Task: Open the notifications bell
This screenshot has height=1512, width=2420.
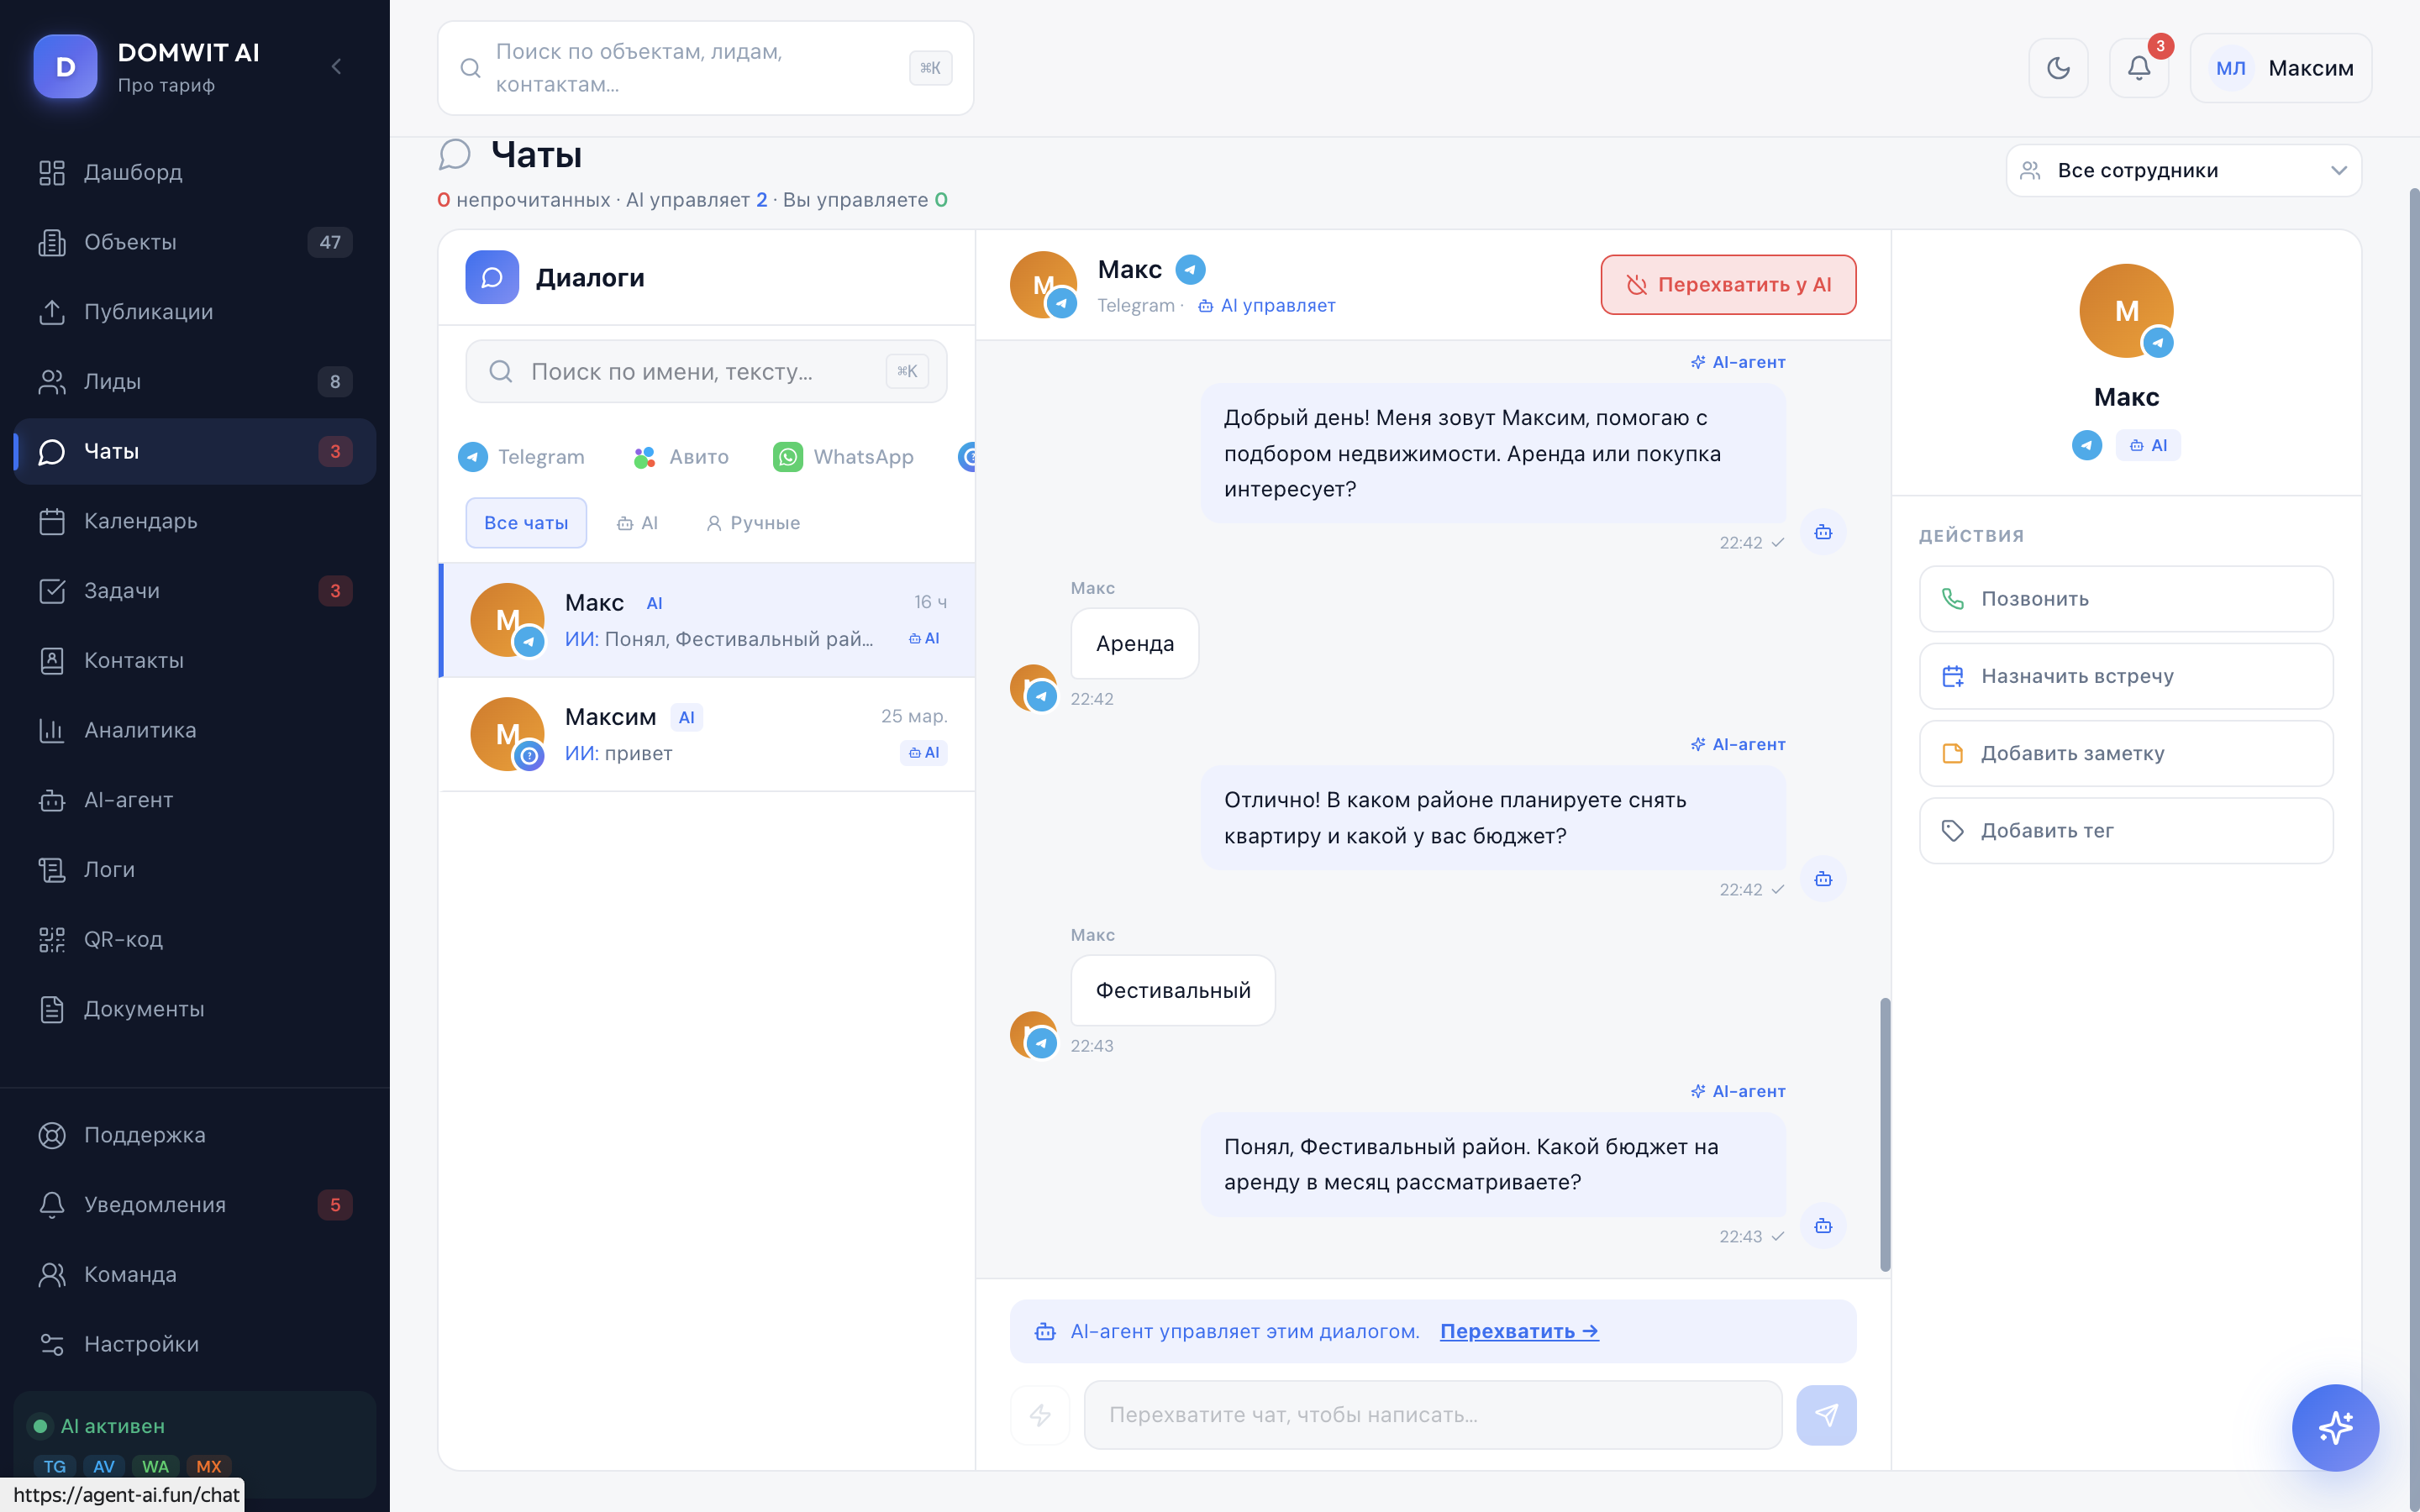Action: tap(2139, 67)
